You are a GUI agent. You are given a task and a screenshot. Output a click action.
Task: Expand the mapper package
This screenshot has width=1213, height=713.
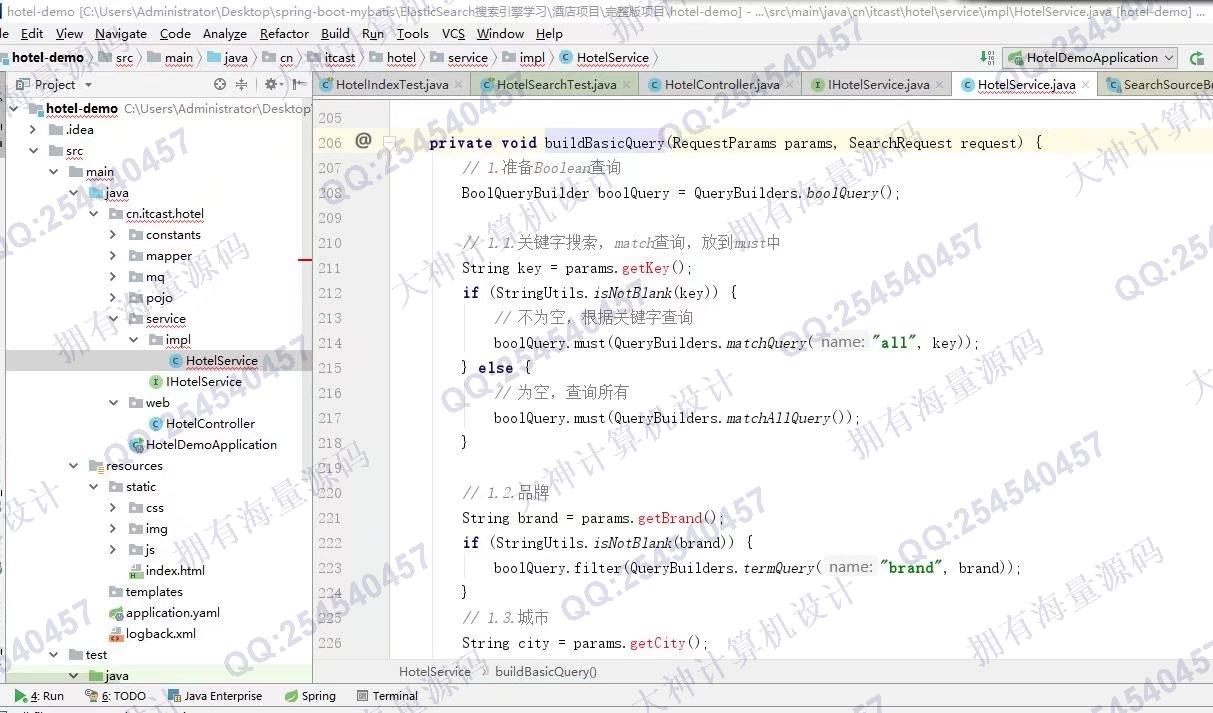(x=113, y=255)
